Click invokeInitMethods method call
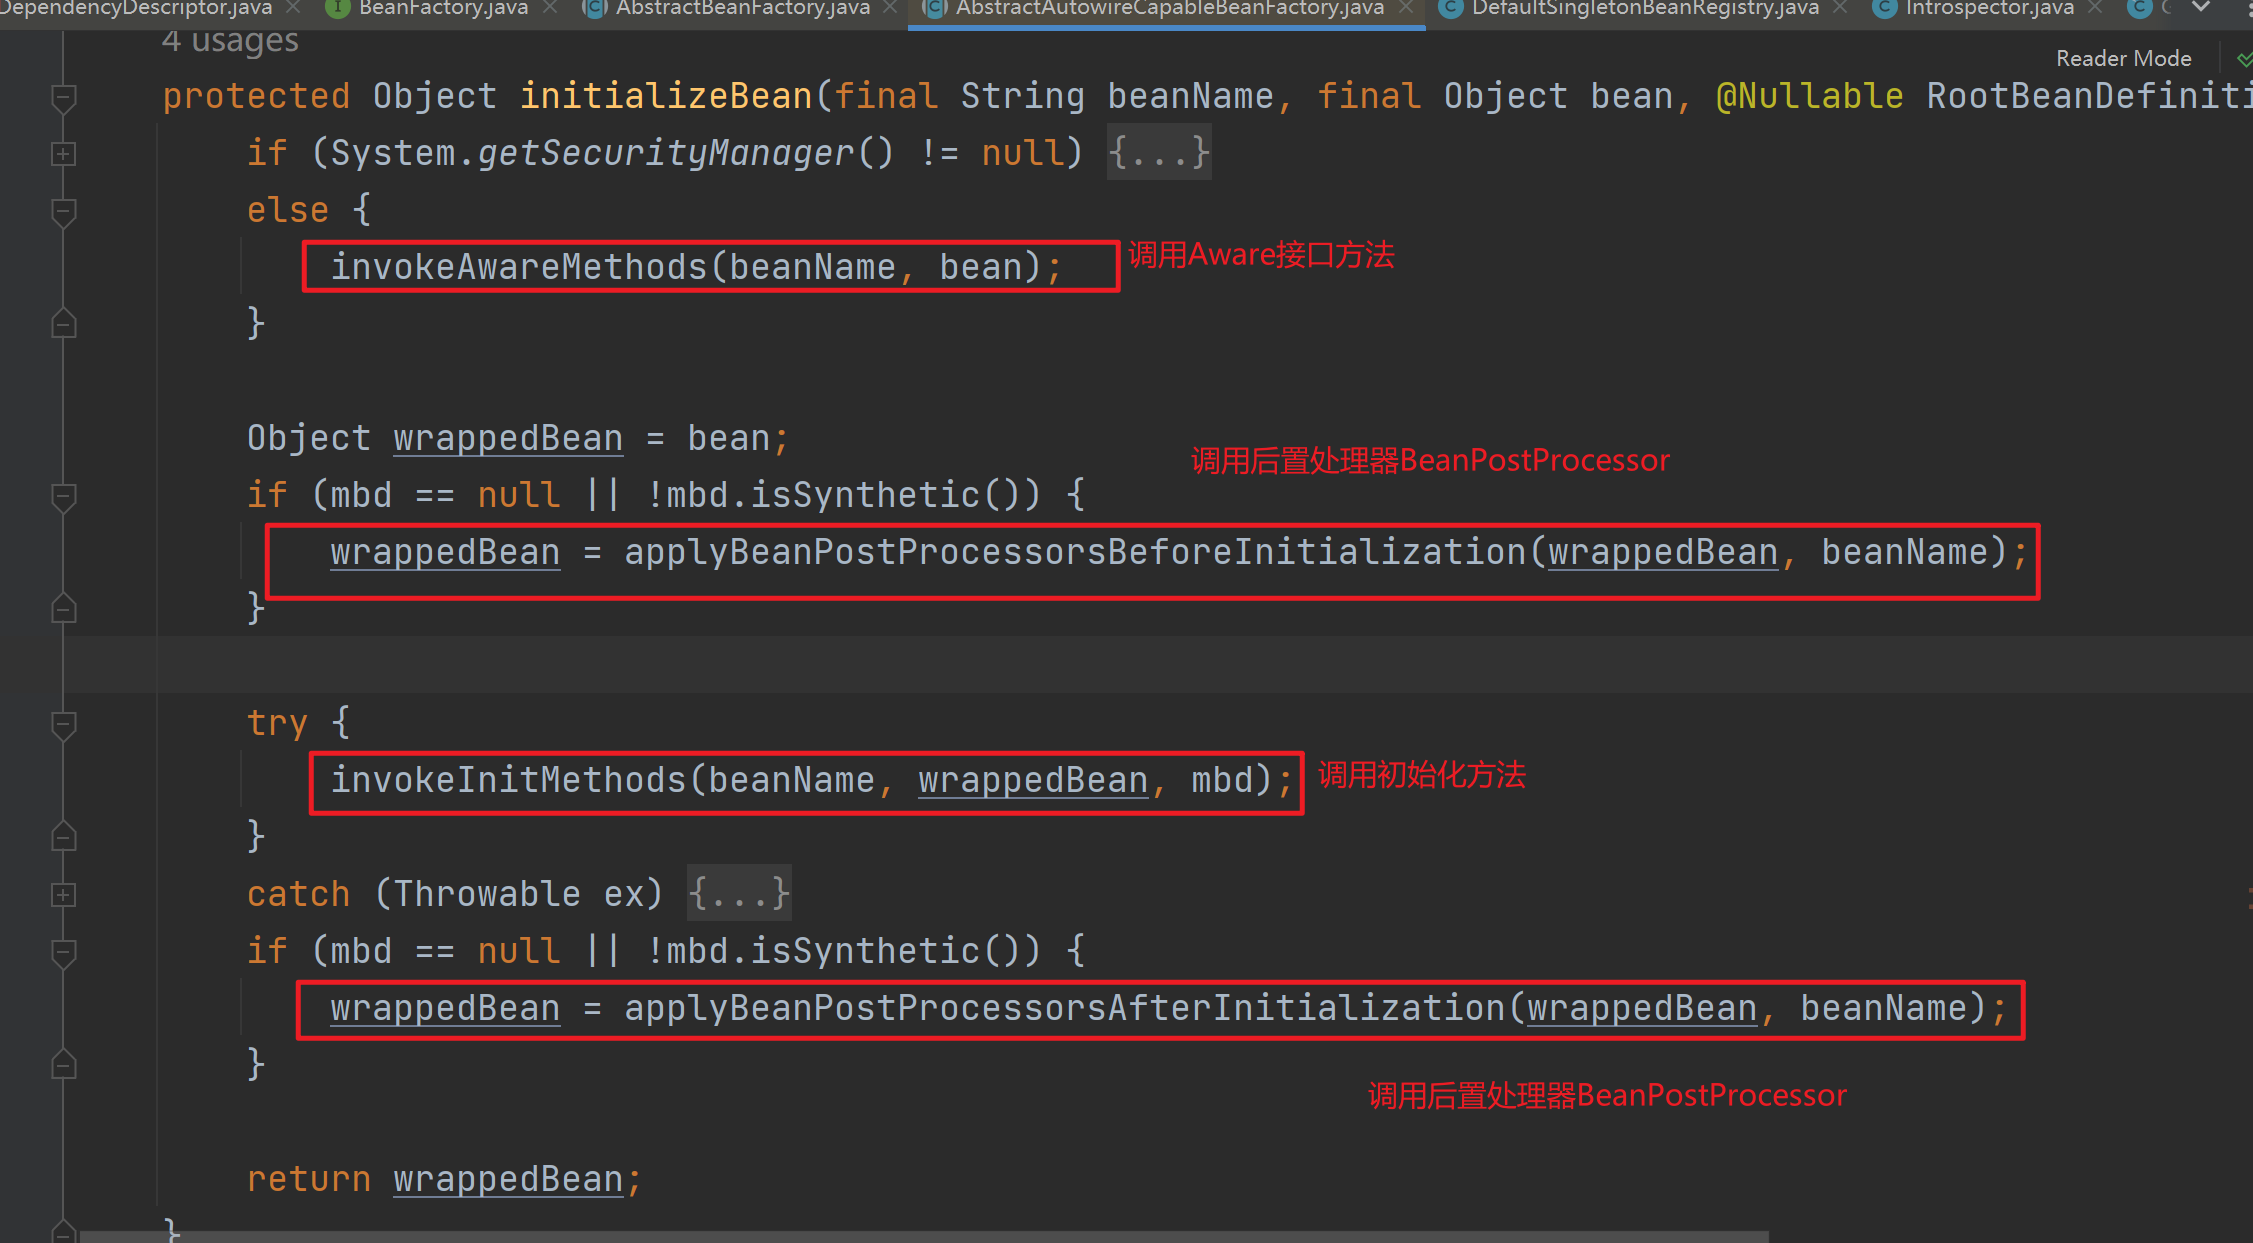Viewport: 2253px width, 1243px height. [508, 780]
